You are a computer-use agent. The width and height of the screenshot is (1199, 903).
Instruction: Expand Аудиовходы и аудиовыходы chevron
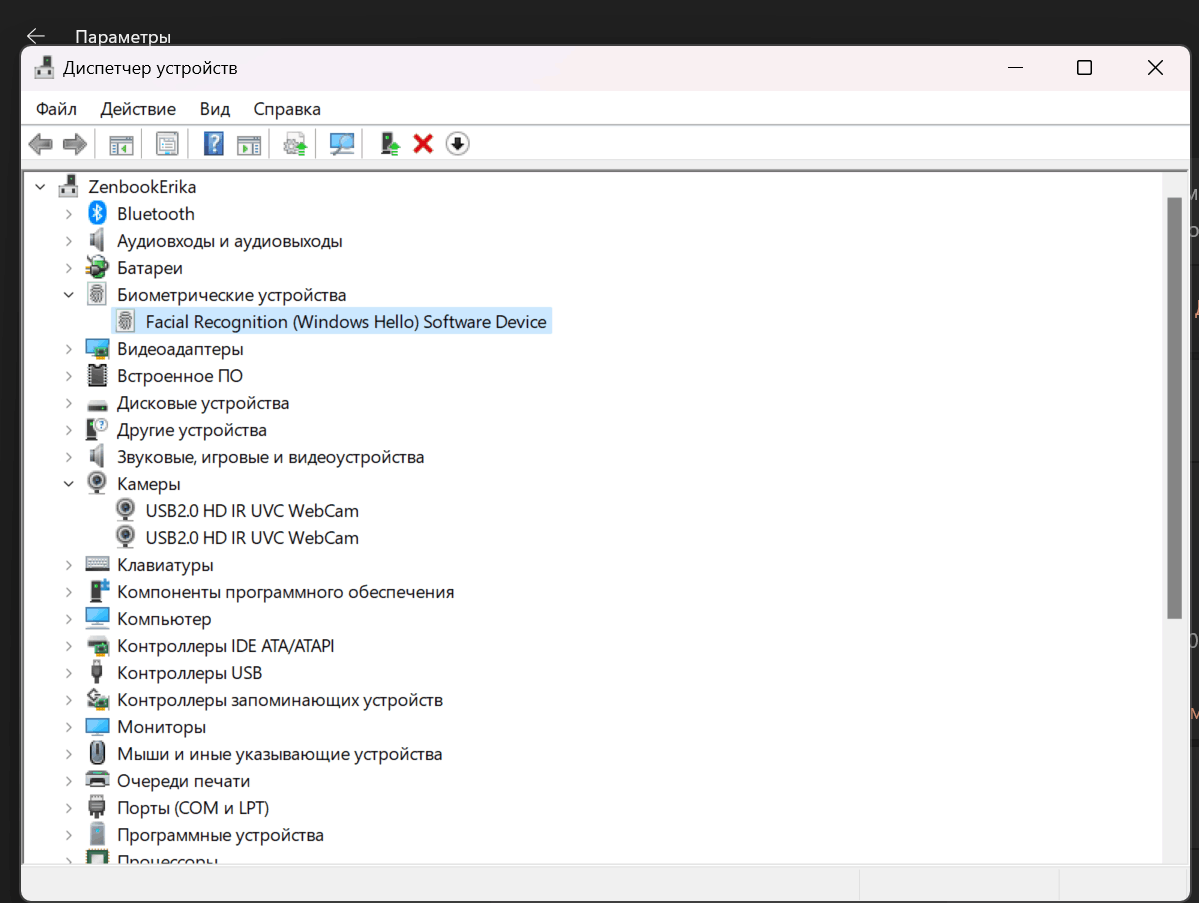coord(69,241)
